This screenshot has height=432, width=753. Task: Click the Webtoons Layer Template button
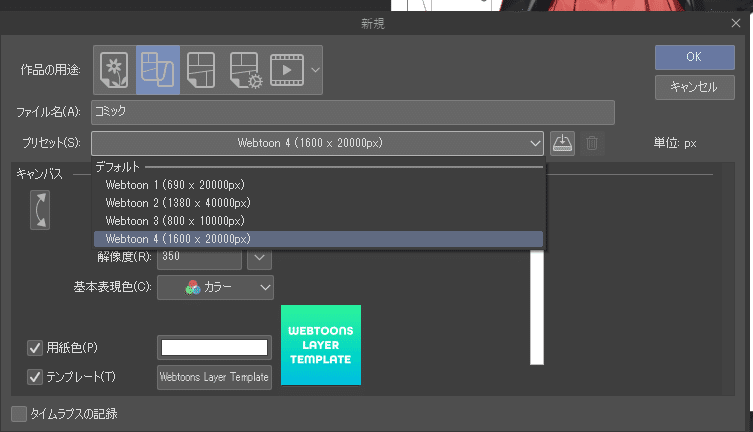(x=214, y=377)
